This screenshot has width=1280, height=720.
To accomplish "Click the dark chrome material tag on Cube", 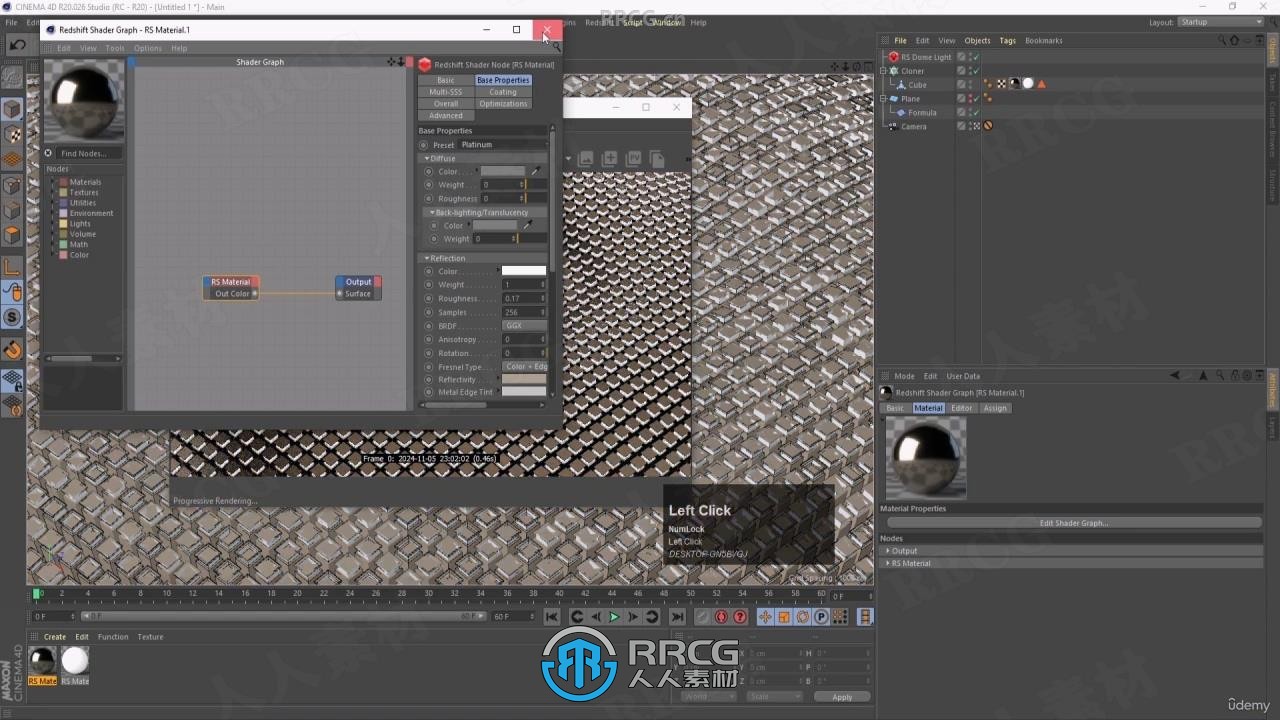I will (x=1015, y=84).
